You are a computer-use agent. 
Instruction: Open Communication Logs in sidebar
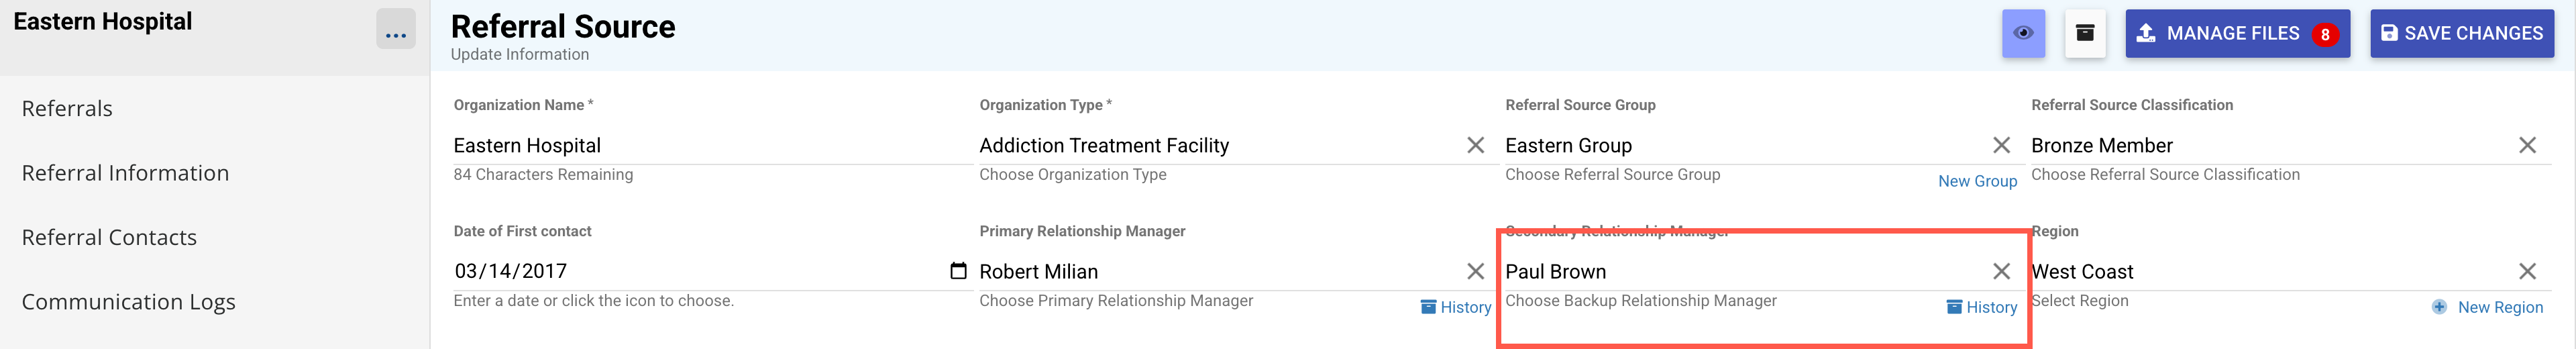(x=128, y=302)
